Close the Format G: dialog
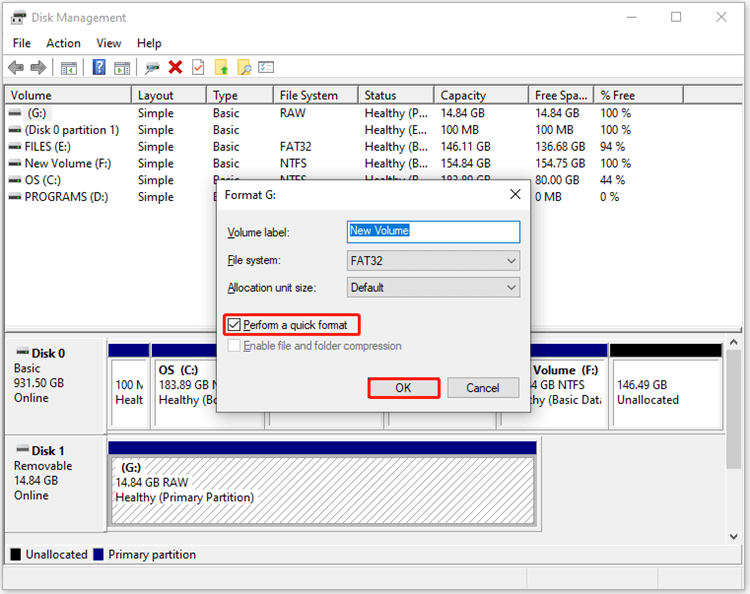 [515, 194]
